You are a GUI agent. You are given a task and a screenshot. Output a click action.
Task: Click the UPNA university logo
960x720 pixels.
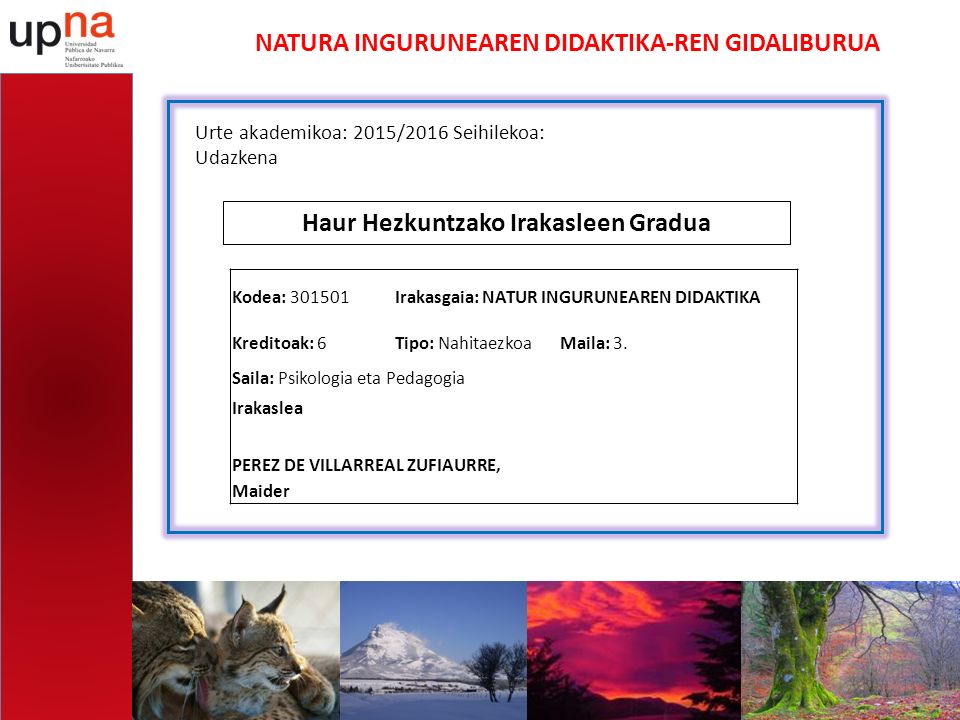pos(66,39)
